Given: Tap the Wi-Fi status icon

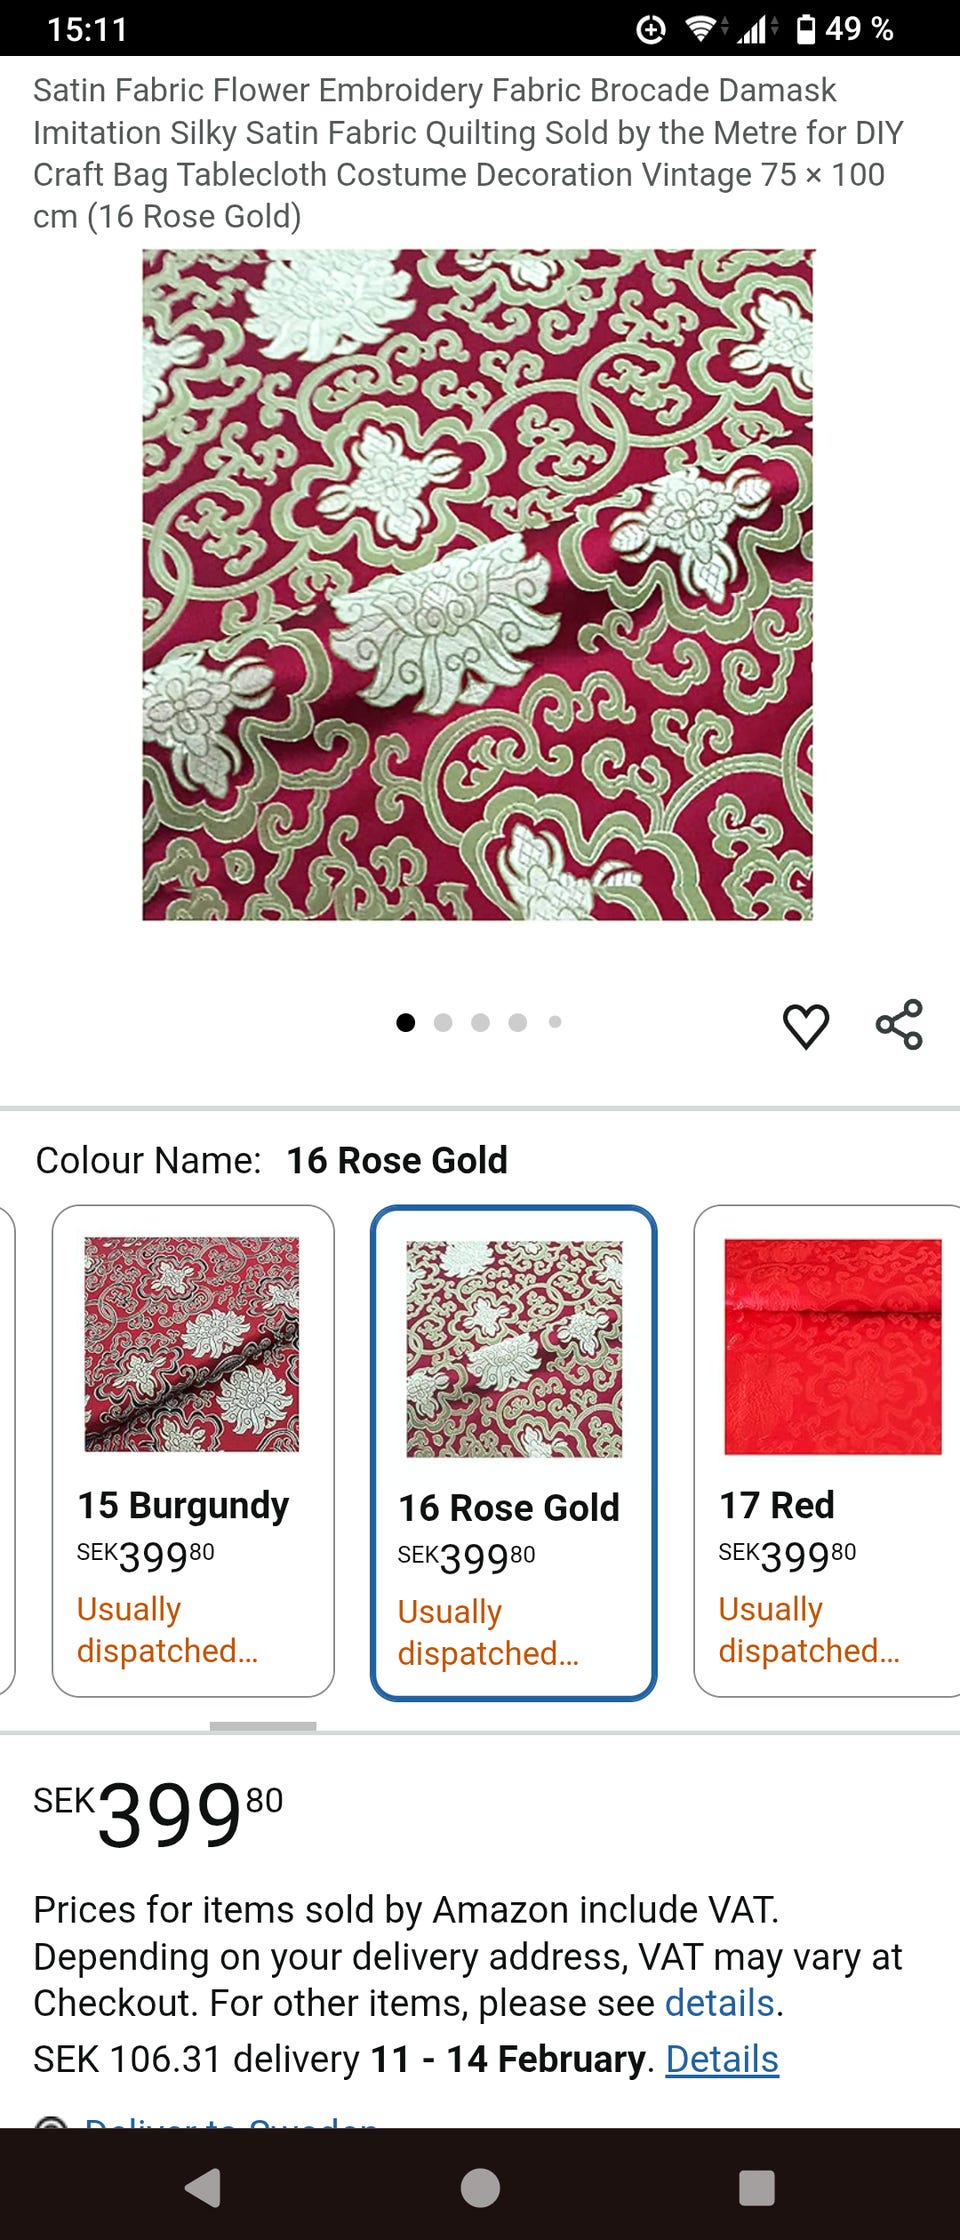Looking at the screenshot, I should pyautogui.click(x=700, y=29).
